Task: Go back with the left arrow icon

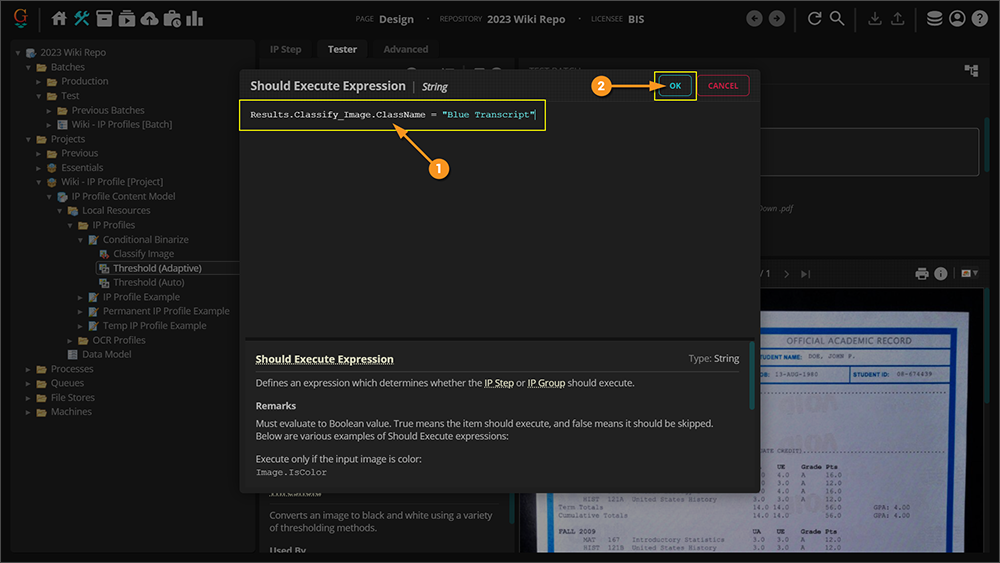Action: pos(754,18)
